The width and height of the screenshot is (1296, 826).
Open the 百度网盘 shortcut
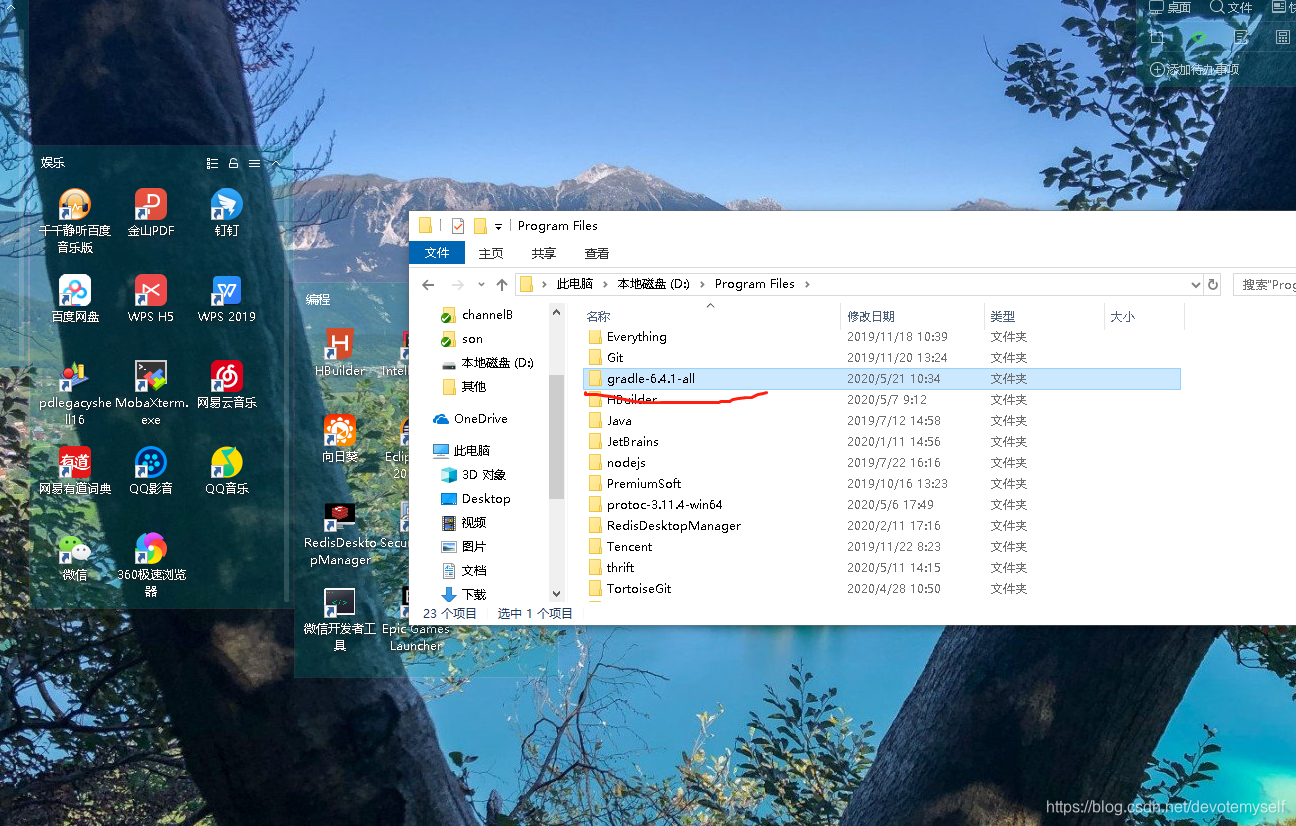click(x=75, y=299)
